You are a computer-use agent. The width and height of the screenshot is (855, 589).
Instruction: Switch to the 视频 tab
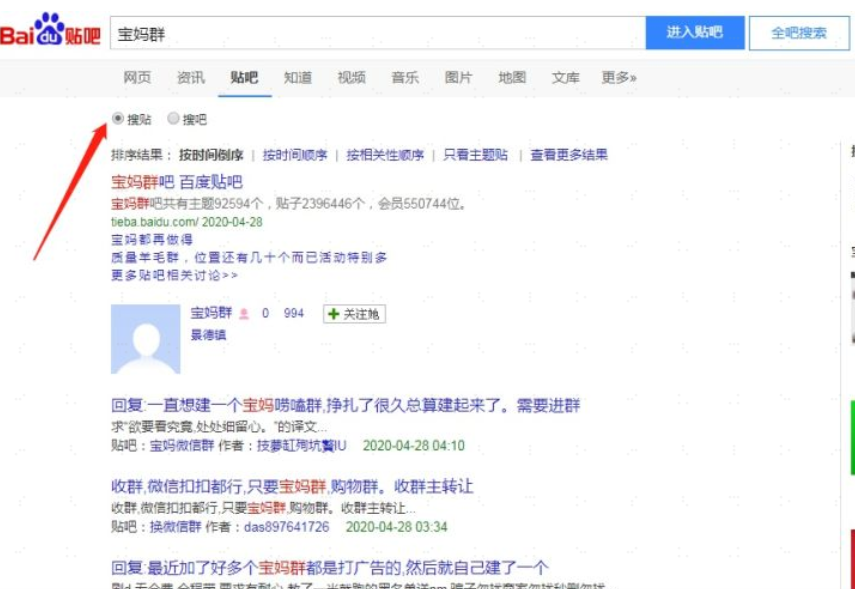coord(351,77)
